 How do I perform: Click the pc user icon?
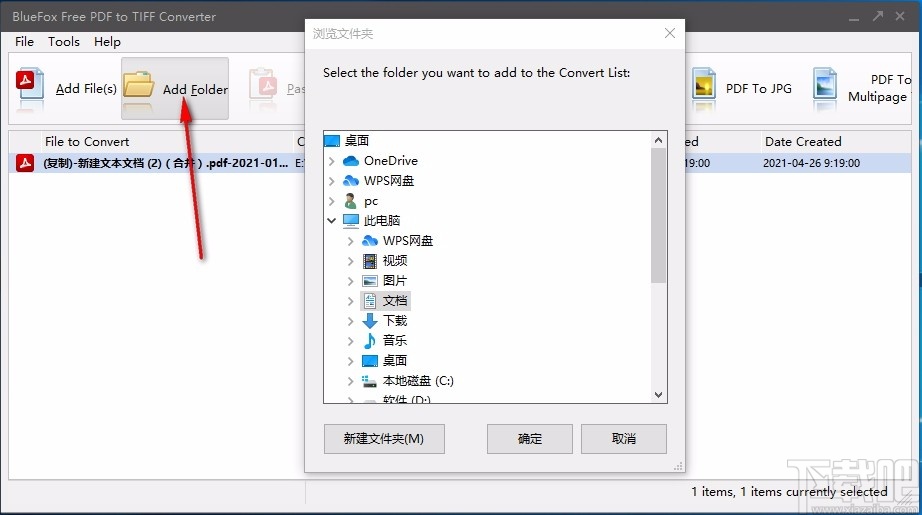(351, 201)
